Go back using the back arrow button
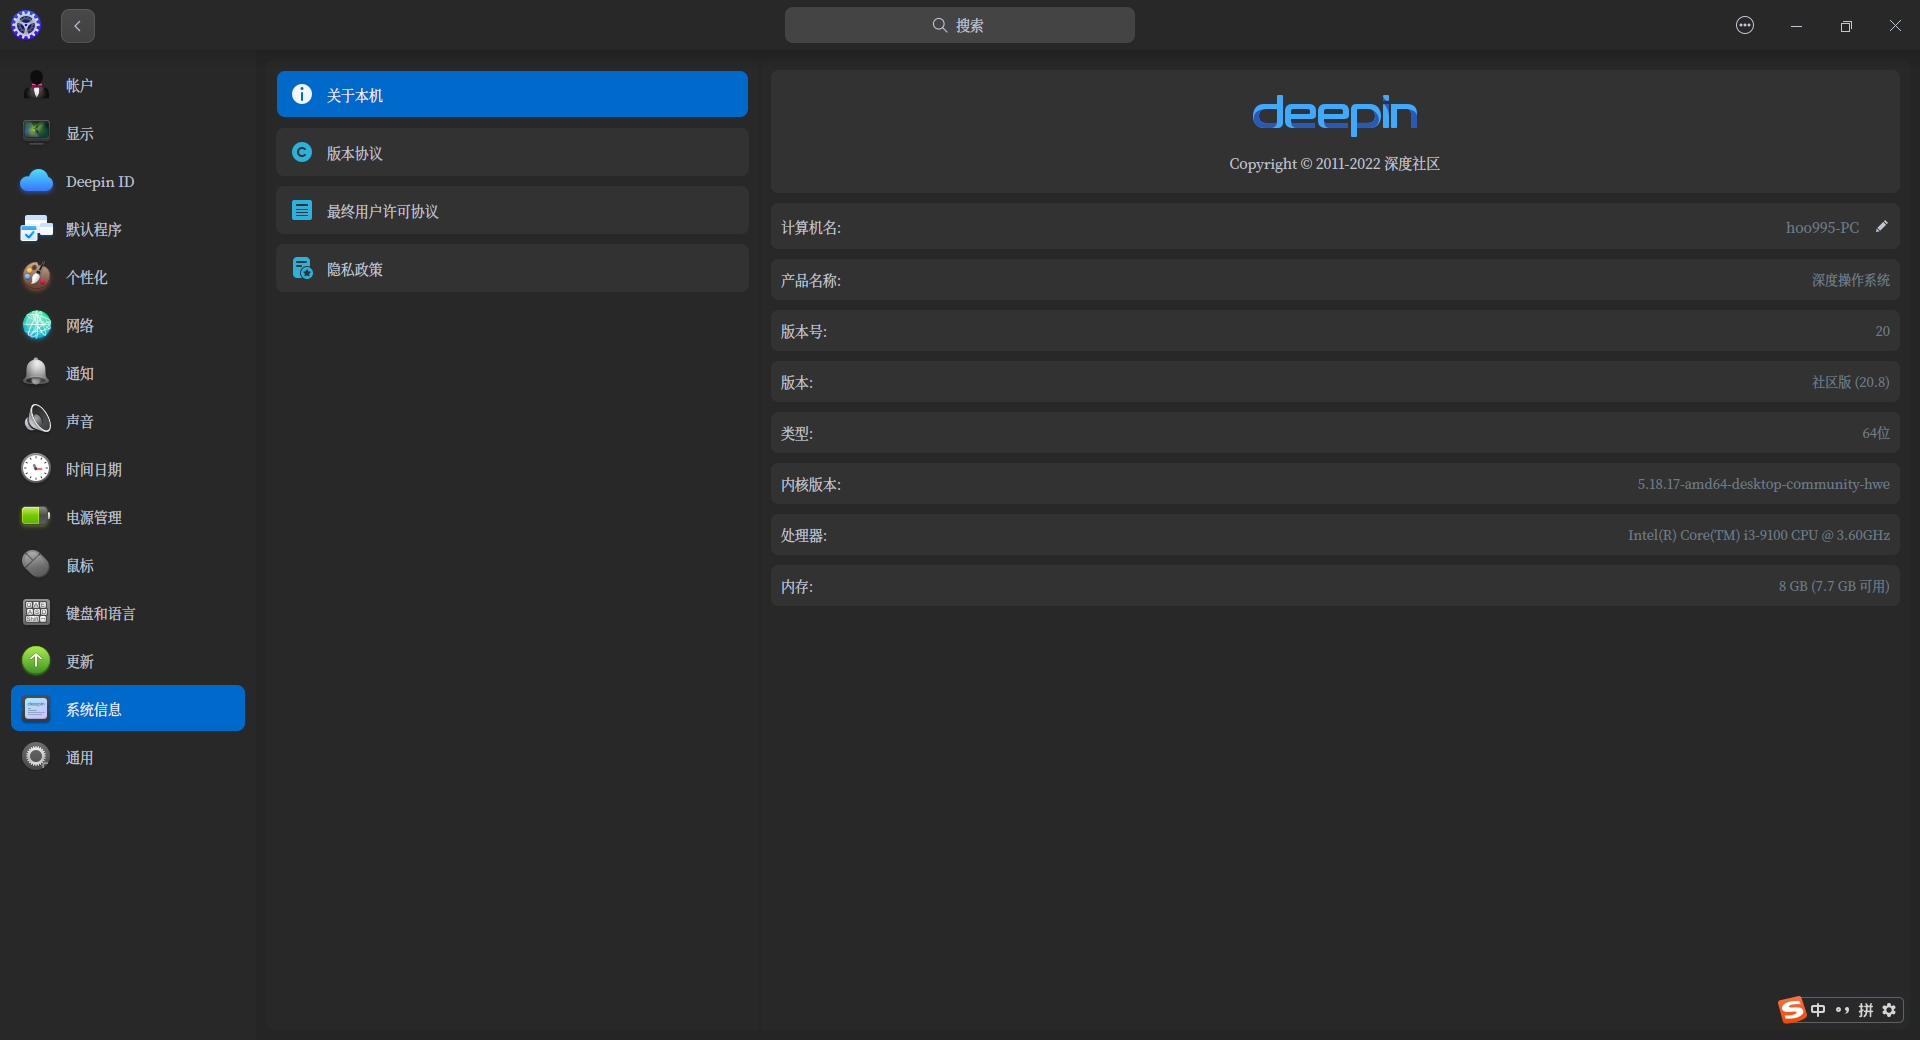The width and height of the screenshot is (1920, 1040). click(77, 25)
